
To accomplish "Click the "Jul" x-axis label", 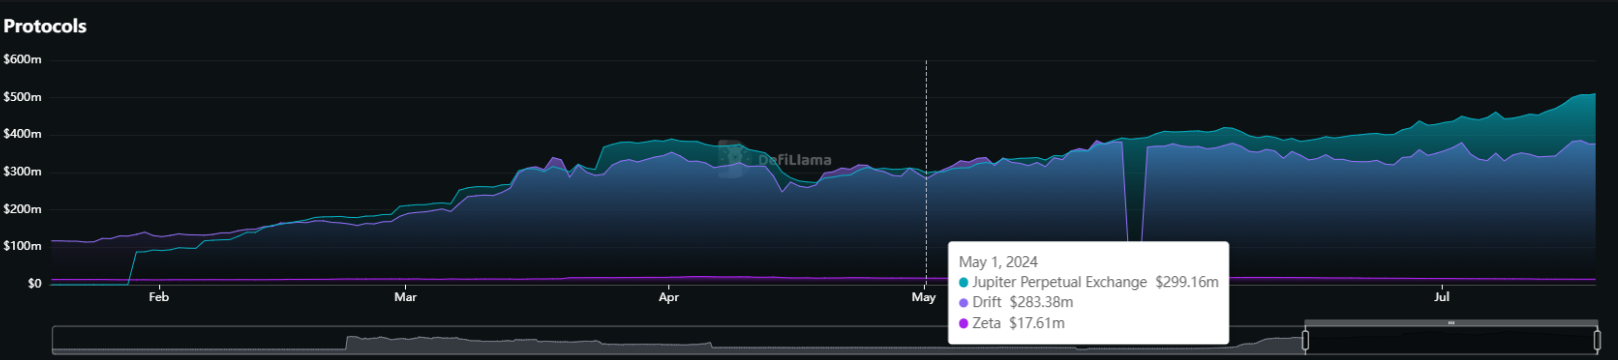I will coord(1442,297).
